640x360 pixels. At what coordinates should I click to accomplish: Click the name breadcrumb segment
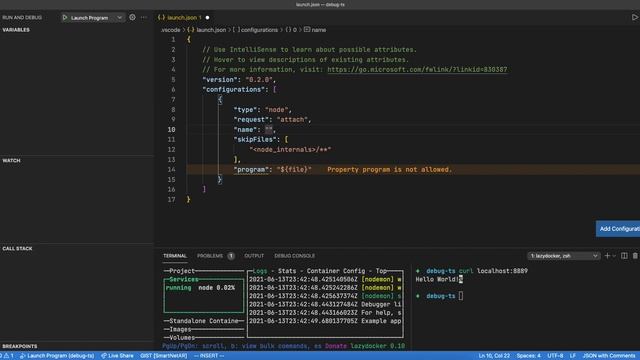coord(315,30)
